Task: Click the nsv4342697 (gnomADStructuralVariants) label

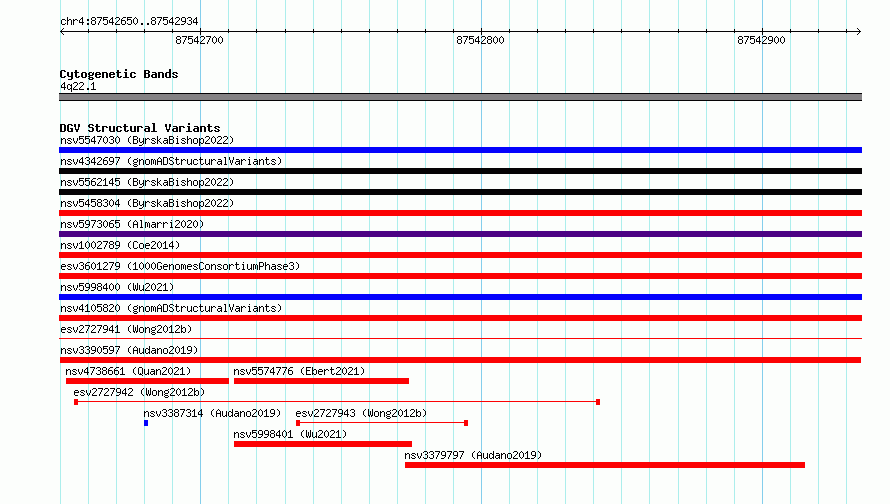Action: (x=171, y=161)
